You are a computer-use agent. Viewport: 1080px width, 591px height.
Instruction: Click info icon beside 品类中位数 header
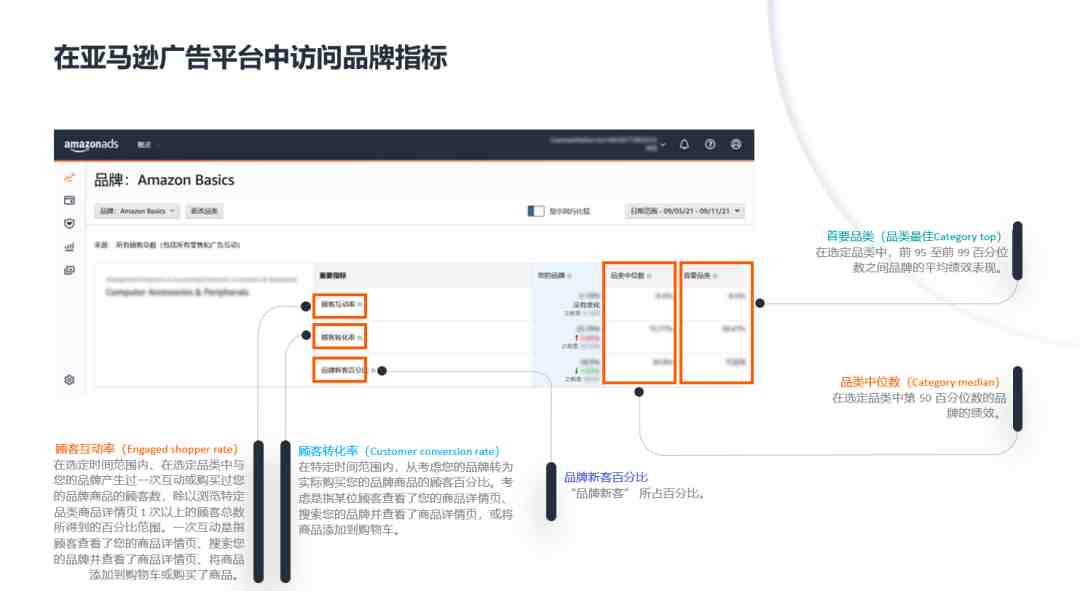coord(649,276)
